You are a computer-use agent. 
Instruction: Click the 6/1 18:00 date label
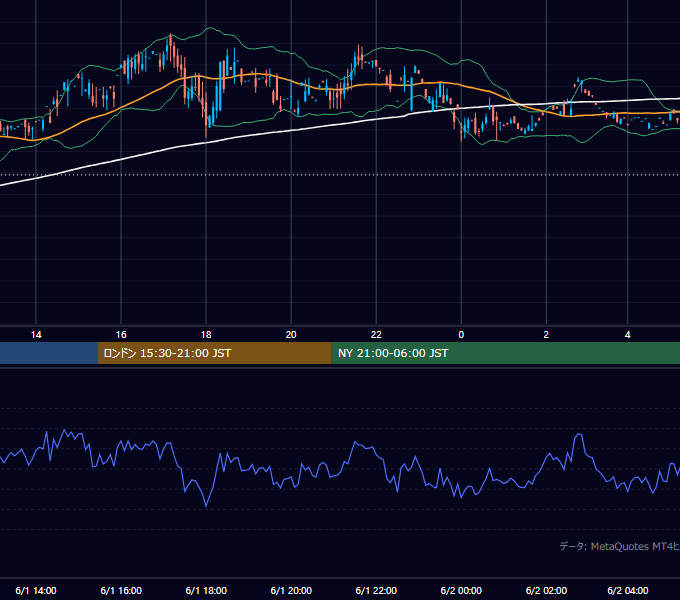tap(206, 590)
